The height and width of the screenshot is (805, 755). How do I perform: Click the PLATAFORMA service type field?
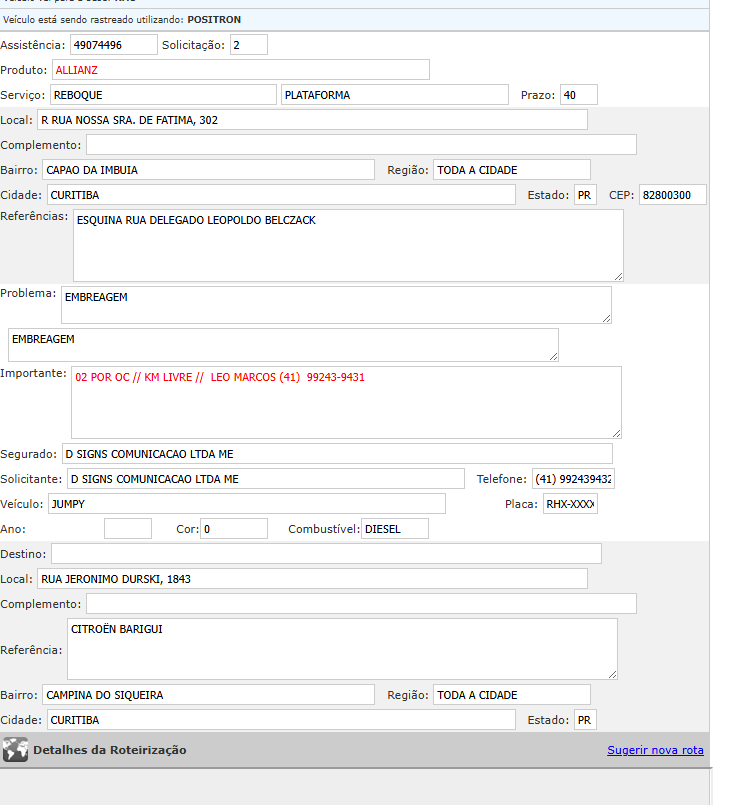point(395,95)
